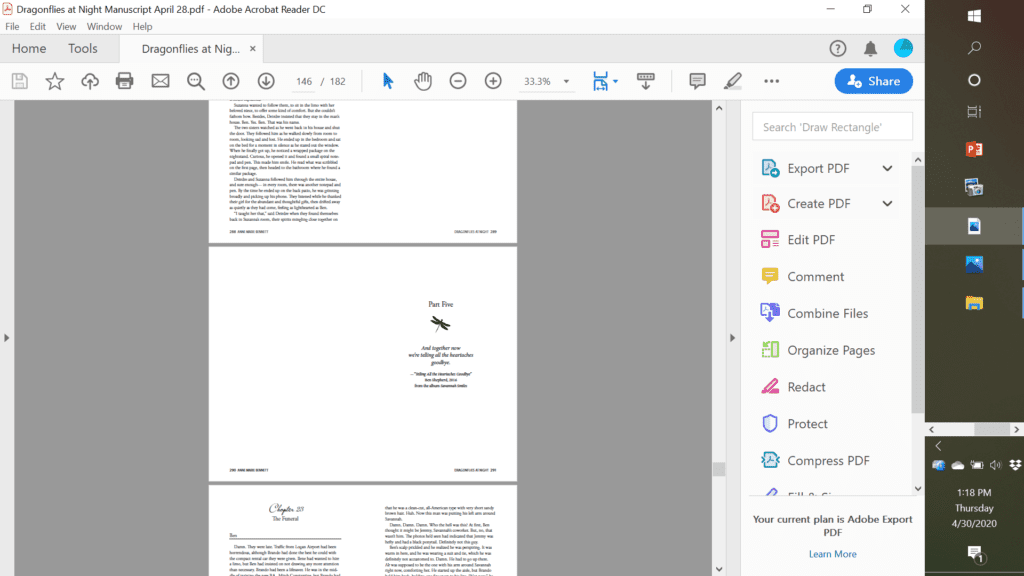Open the notifications bell
The width and height of the screenshot is (1024, 576).
coord(870,48)
